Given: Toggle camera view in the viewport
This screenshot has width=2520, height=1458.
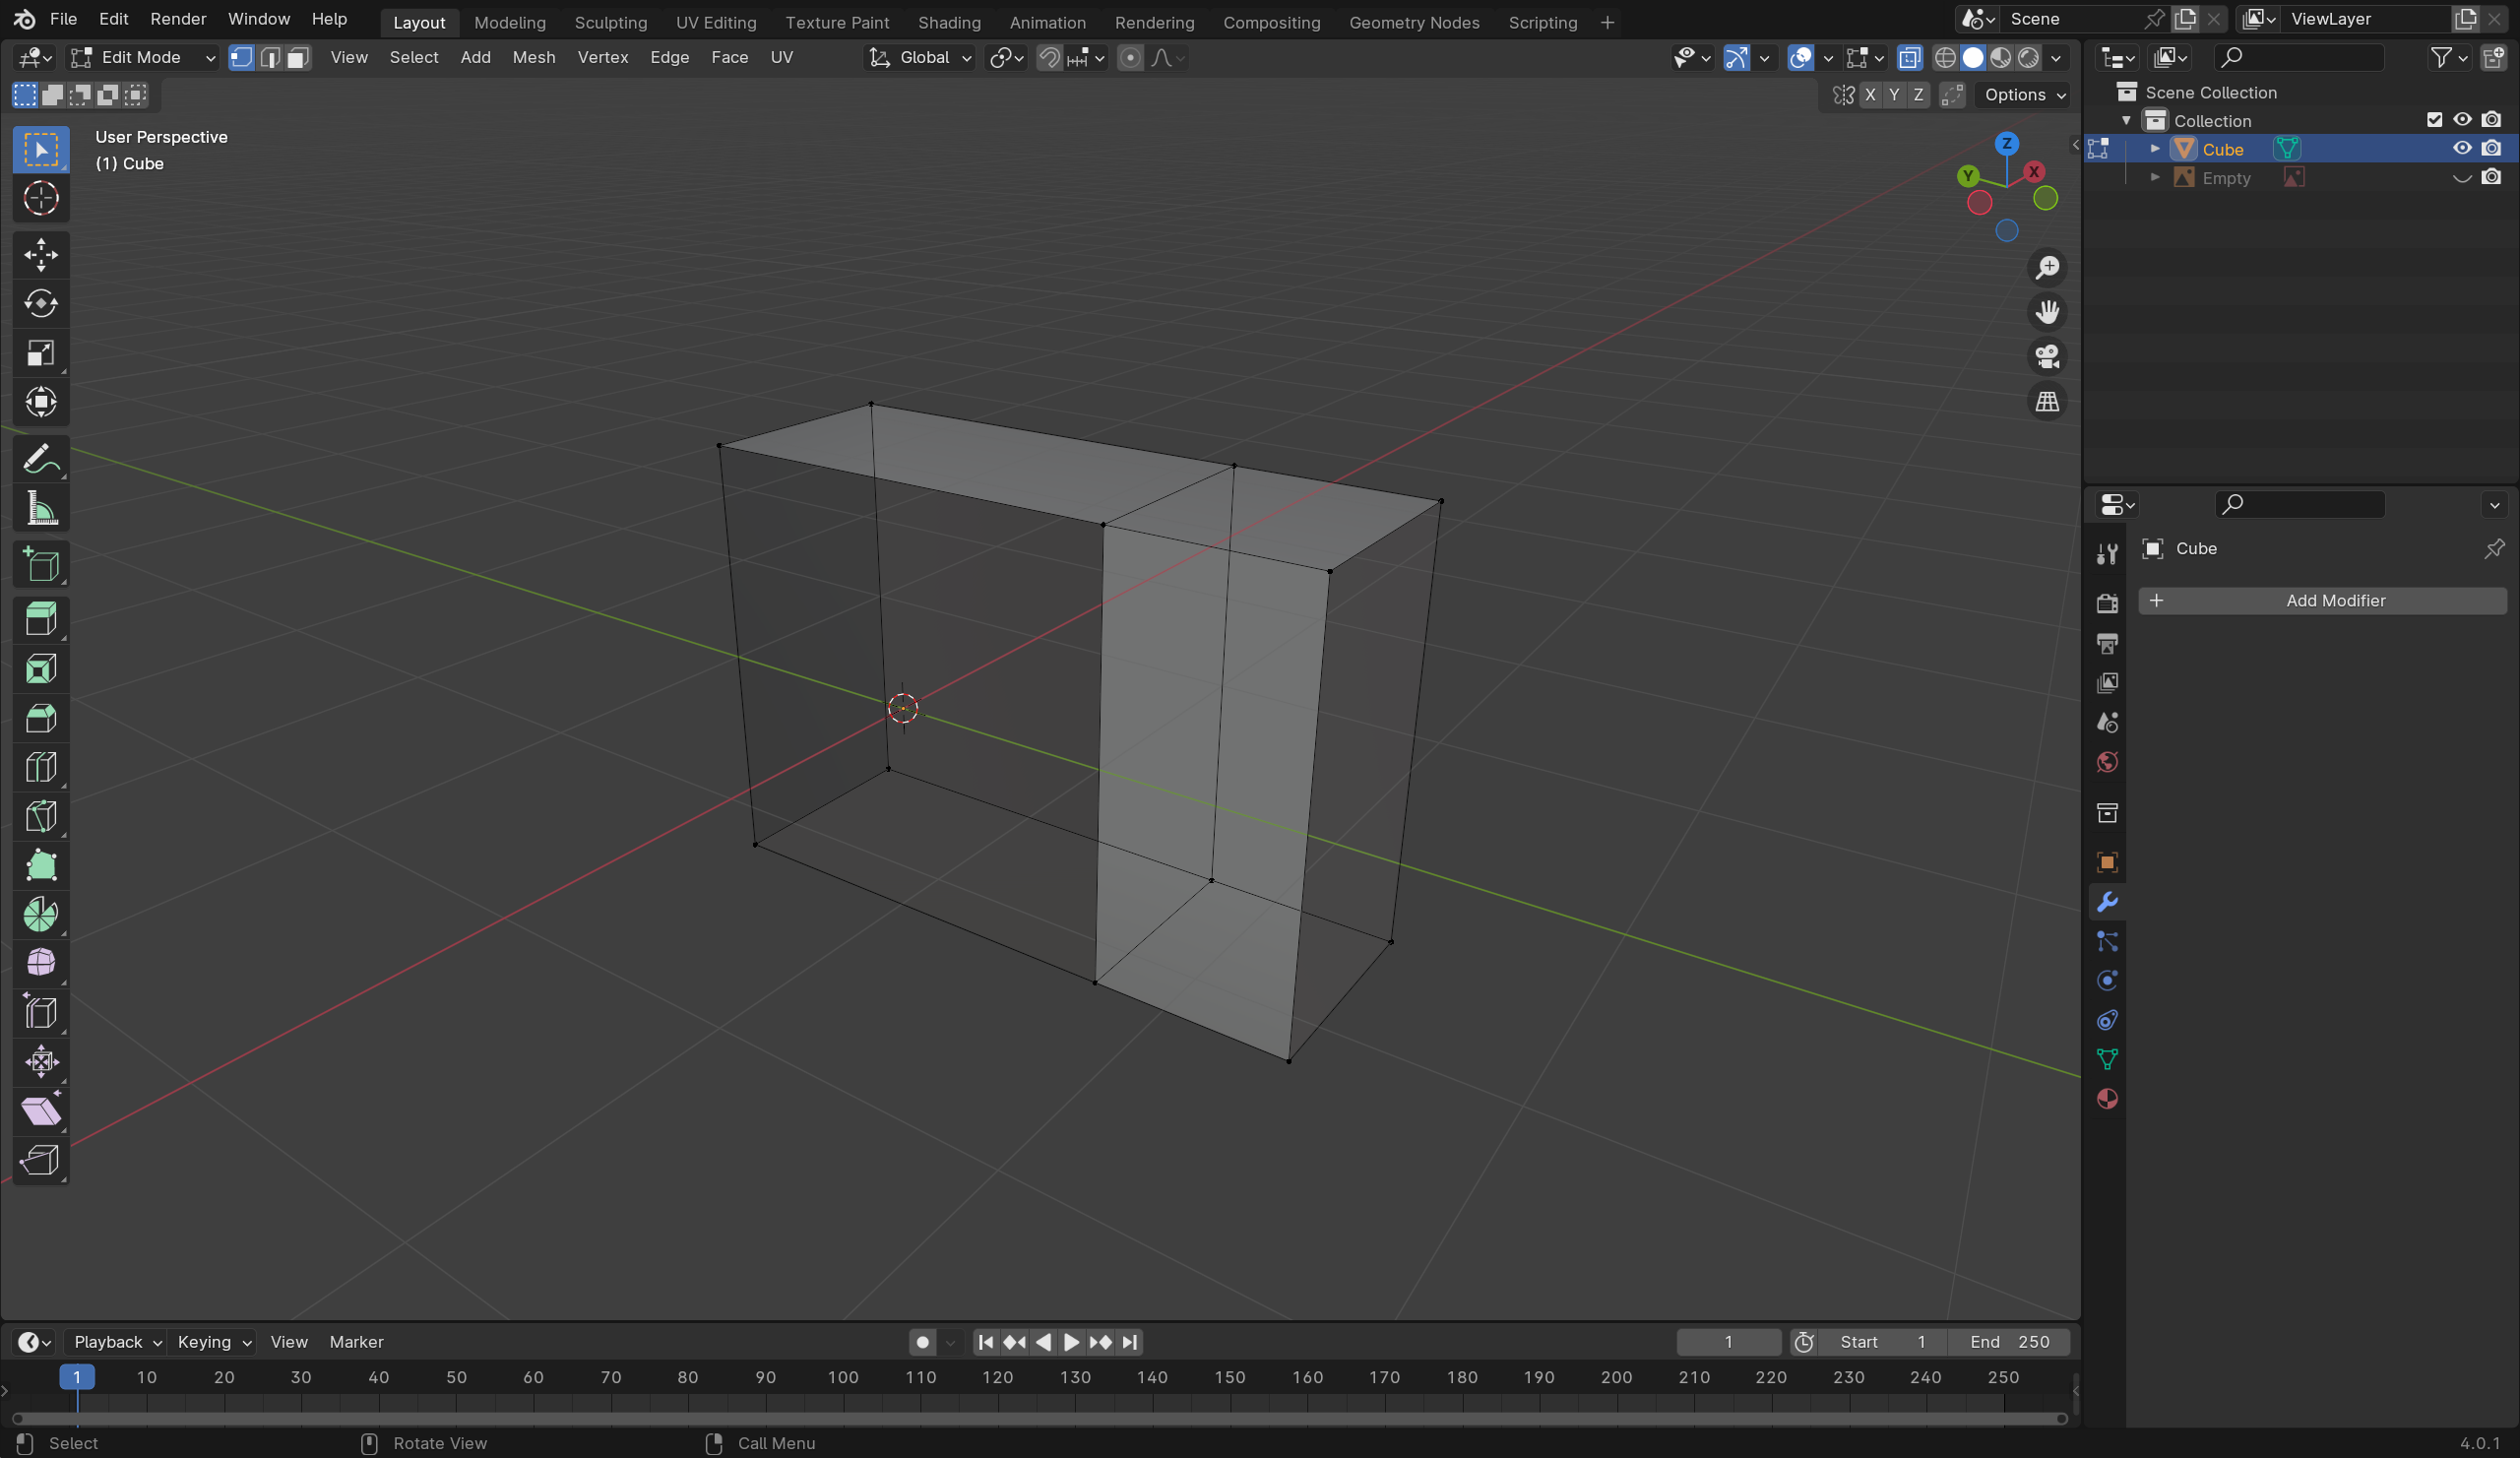Looking at the screenshot, I should coord(2047,357).
